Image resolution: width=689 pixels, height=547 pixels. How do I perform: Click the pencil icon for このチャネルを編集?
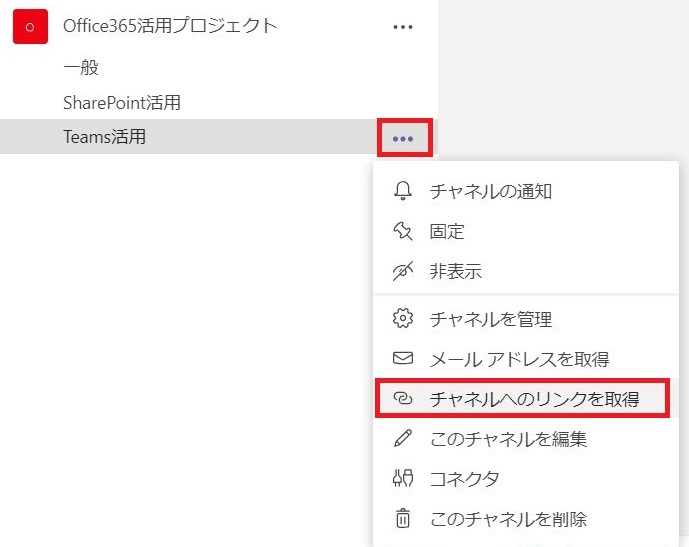[x=403, y=438]
